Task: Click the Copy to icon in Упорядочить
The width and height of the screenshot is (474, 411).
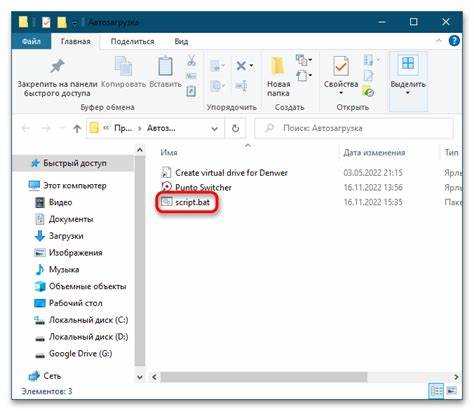Action: (x=216, y=86)
